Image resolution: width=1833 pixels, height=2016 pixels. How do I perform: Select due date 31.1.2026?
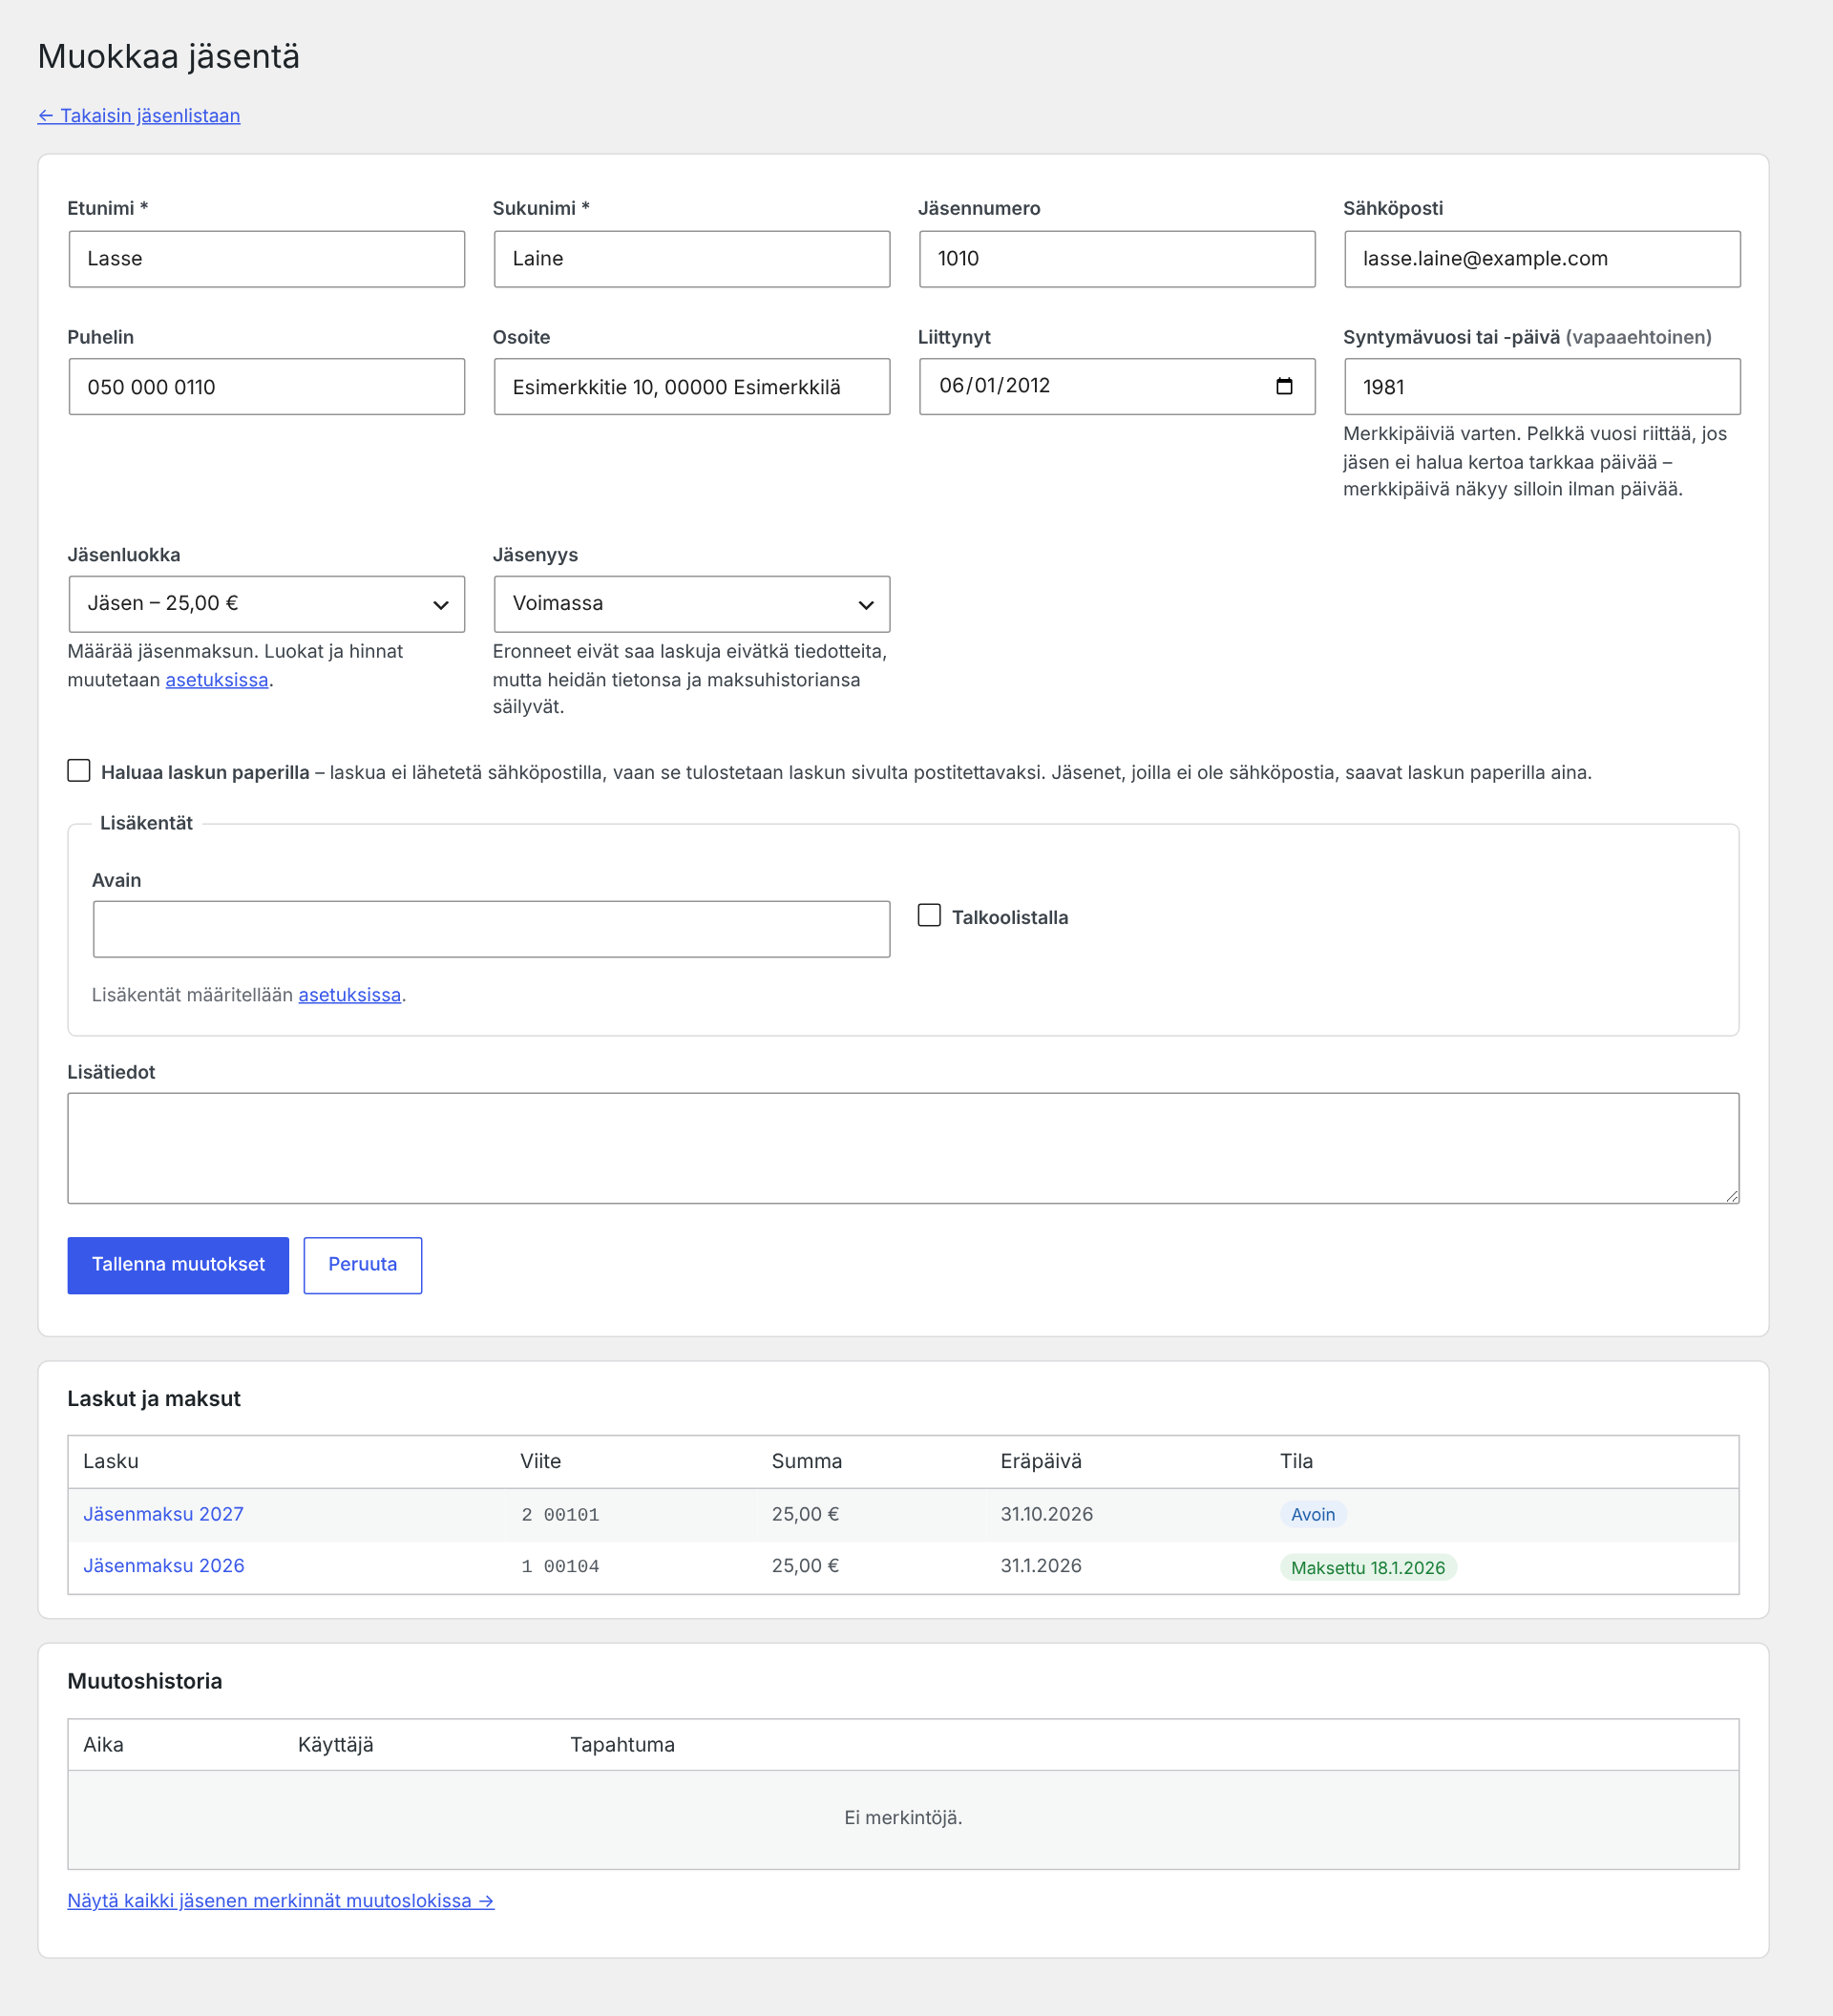(x=1041, y=1566)
